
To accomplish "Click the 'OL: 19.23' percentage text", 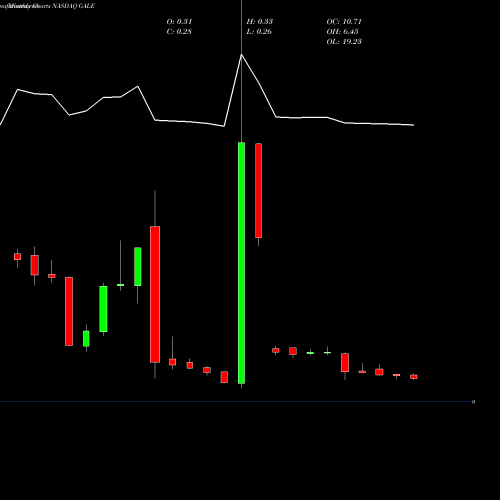I will 344,41.
